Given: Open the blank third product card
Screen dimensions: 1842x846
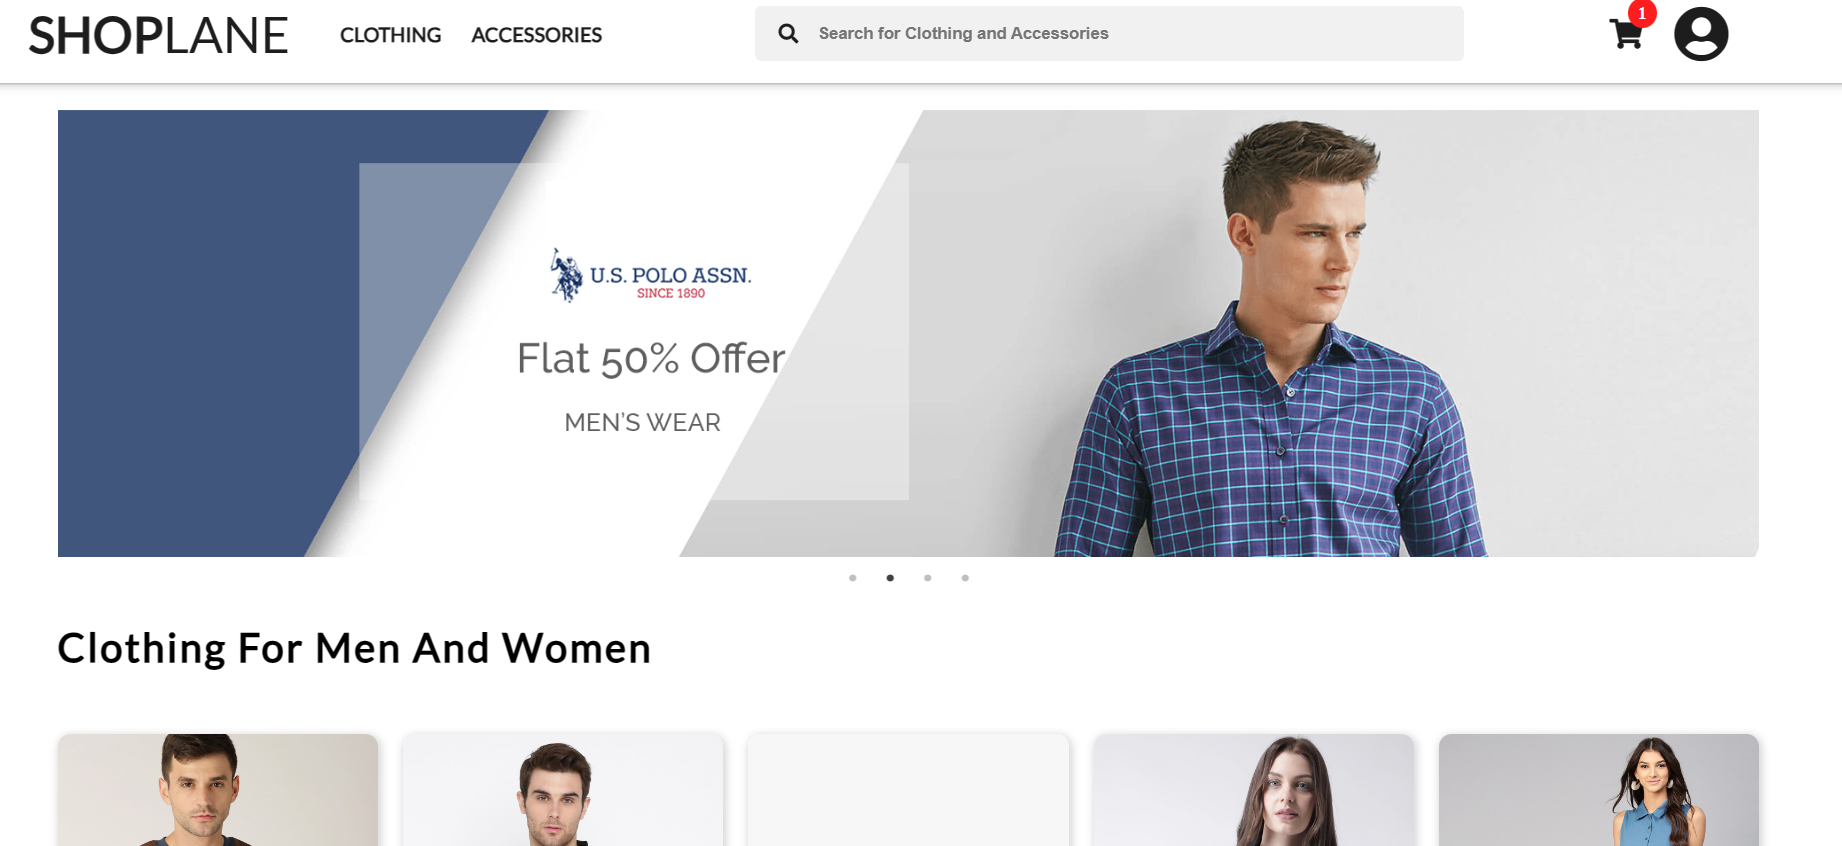Looking at the screenshot, I should pyautogui.click(x=908, y=790).
